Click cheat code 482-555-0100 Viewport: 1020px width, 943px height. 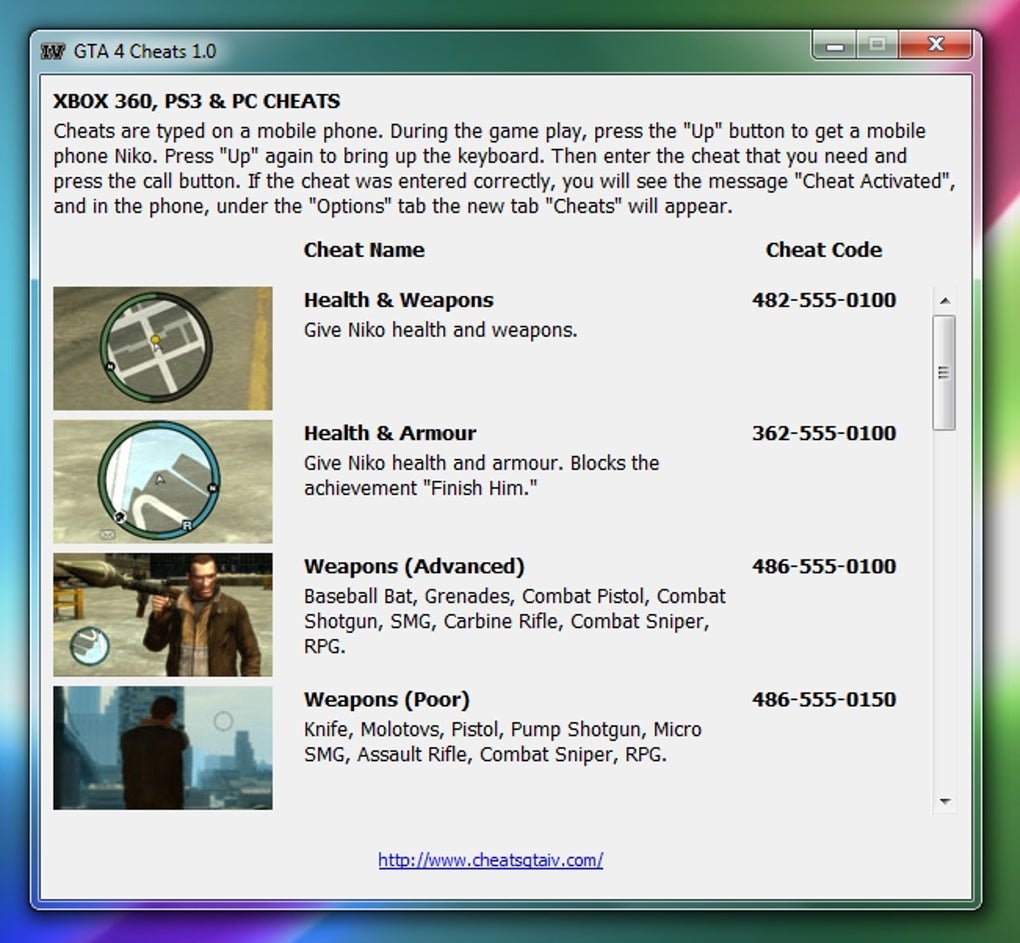(x=824, y=300)
